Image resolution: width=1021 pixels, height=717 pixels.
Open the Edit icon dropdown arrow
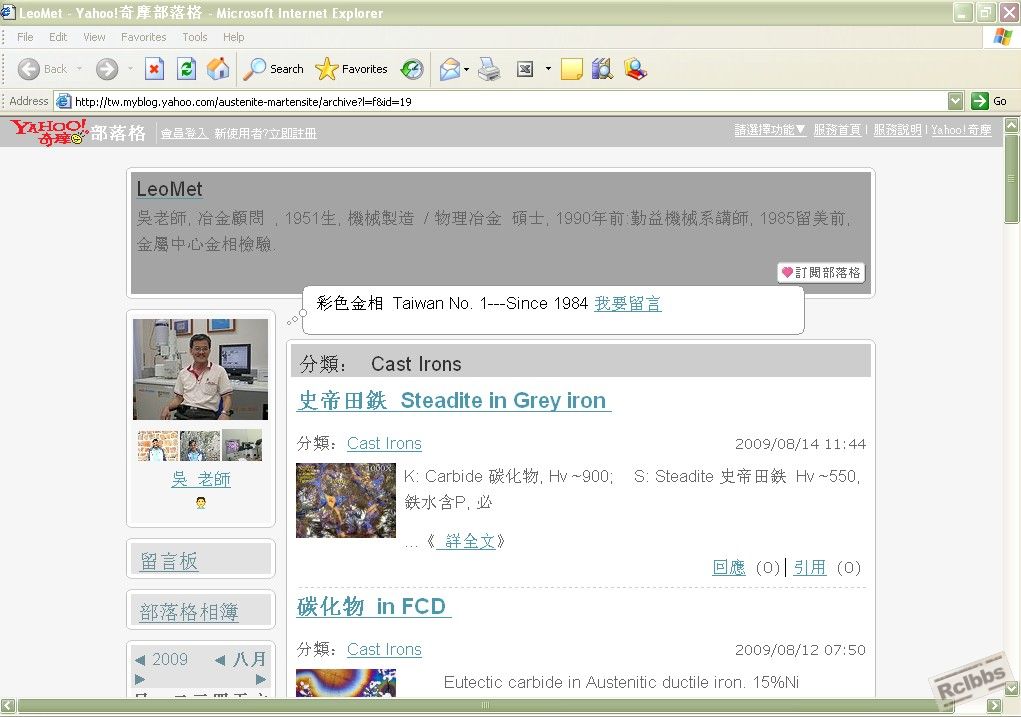coord(548,68)
